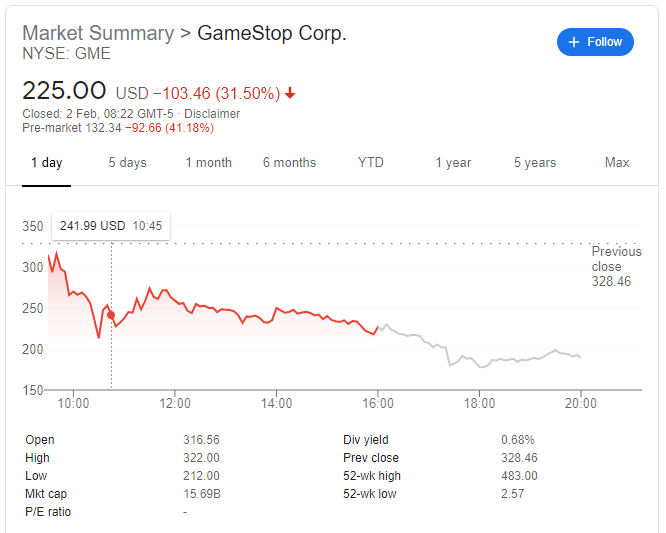The height and width of the screenshot is (533, 666).
Task: Click the red data point marker on chart
Action: point(111,315)
